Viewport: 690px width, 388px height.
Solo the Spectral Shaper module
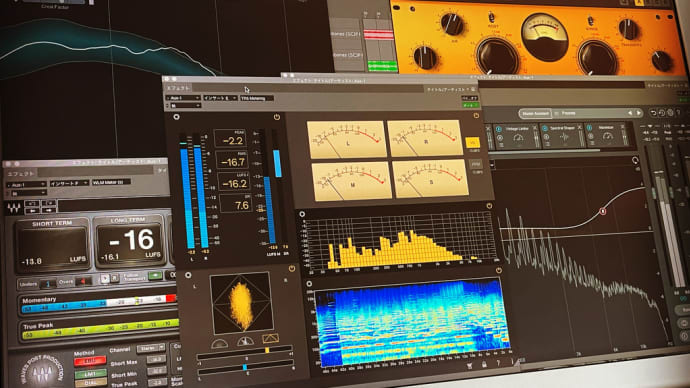(x=547, y=137)
